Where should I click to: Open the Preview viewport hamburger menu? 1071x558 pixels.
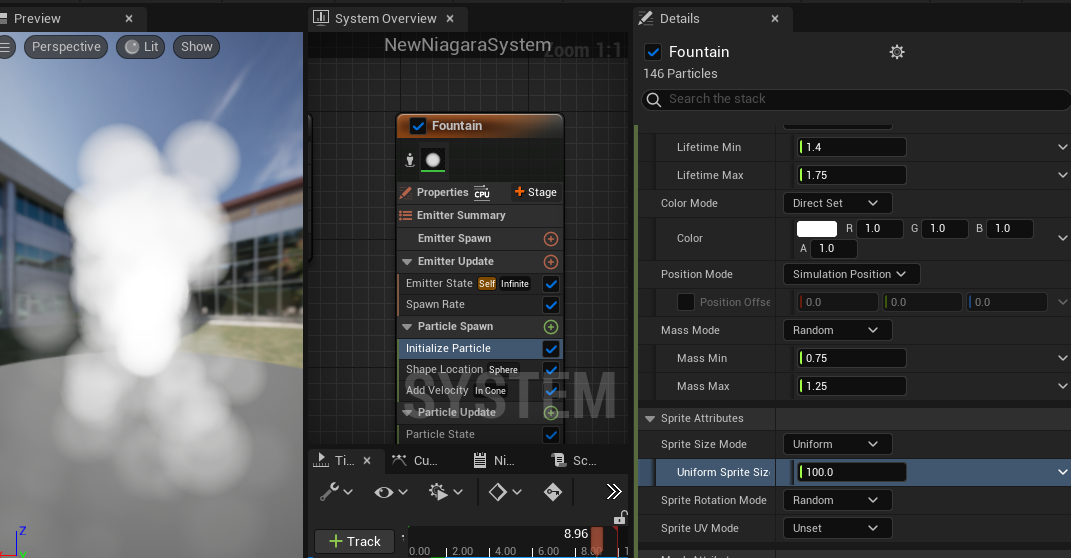point(6,47)
